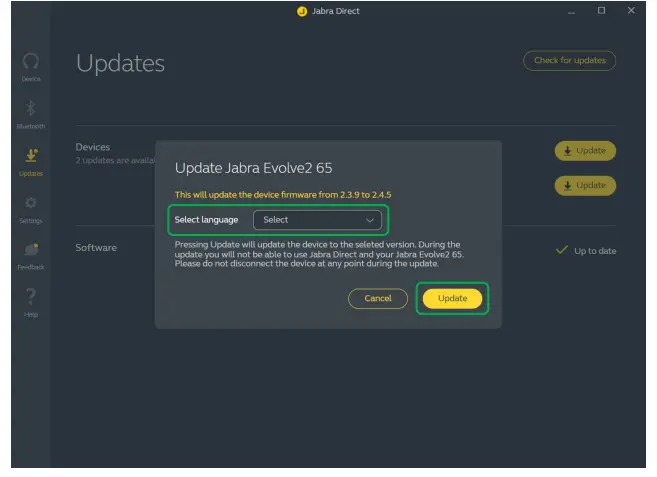Cancel the firmware update dialog

click(378, 298)
